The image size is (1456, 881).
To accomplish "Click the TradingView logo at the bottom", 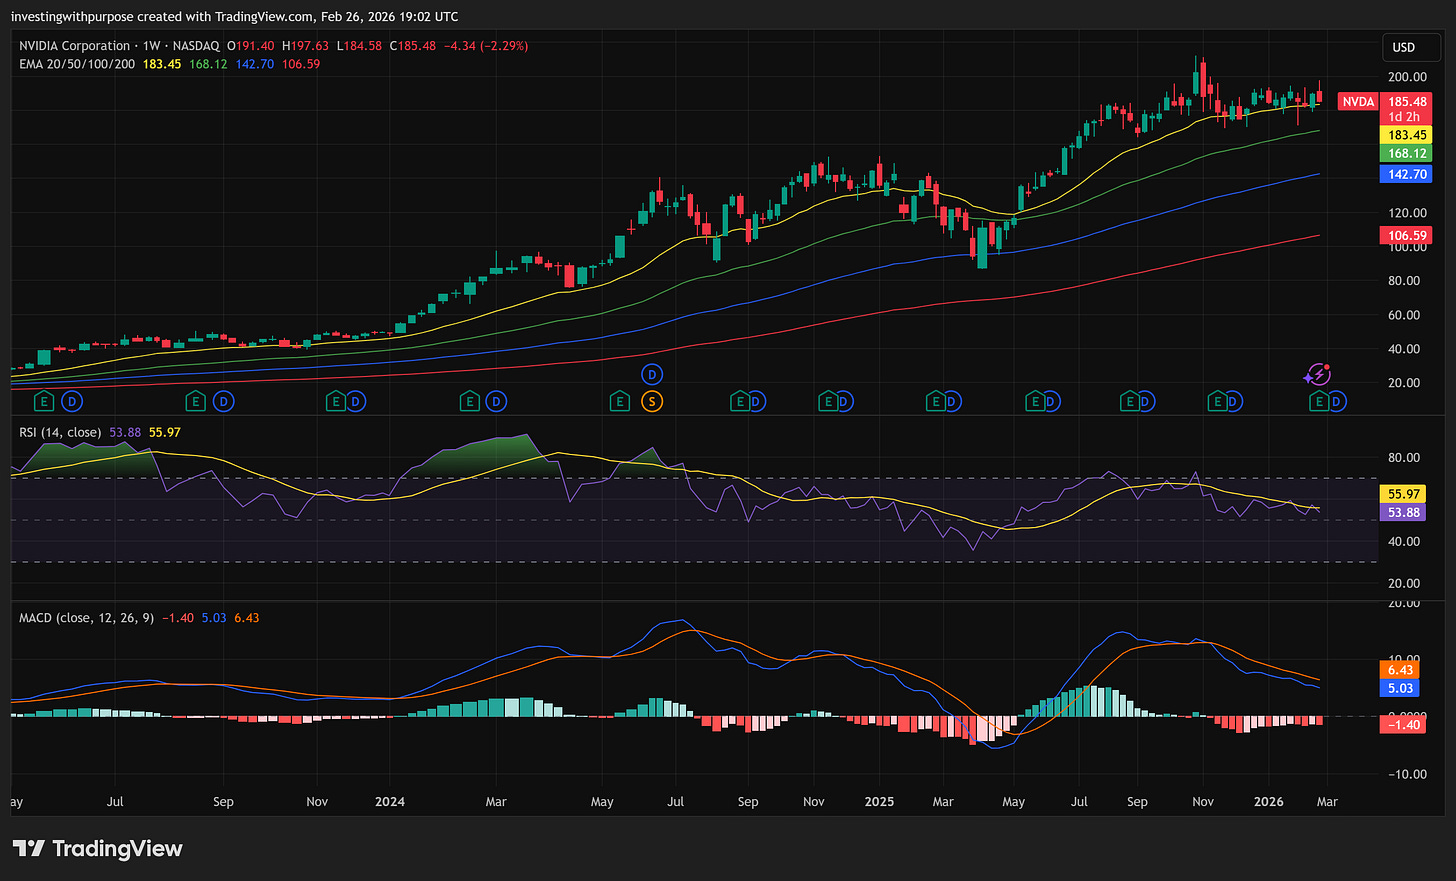I will tap(97, 849).
